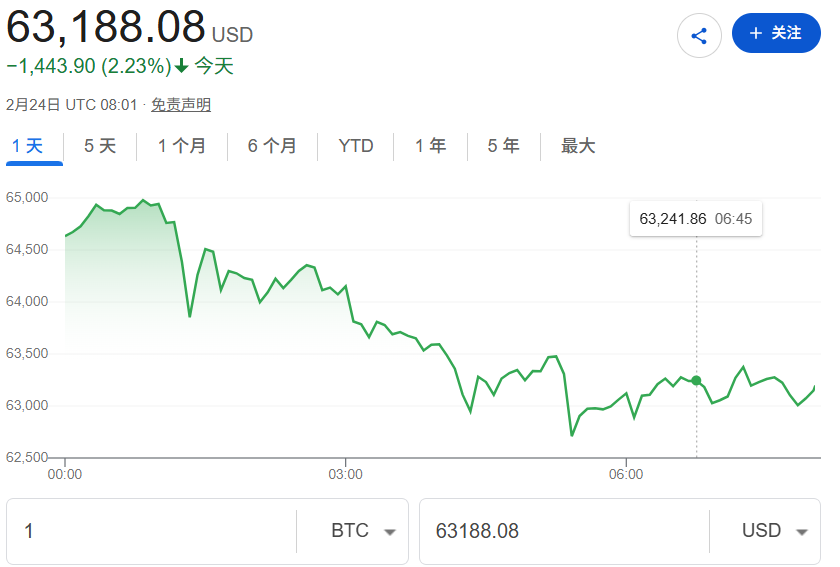Switch to the 5 天 tab
840x567 pixels.
click(x=100, y=146)
